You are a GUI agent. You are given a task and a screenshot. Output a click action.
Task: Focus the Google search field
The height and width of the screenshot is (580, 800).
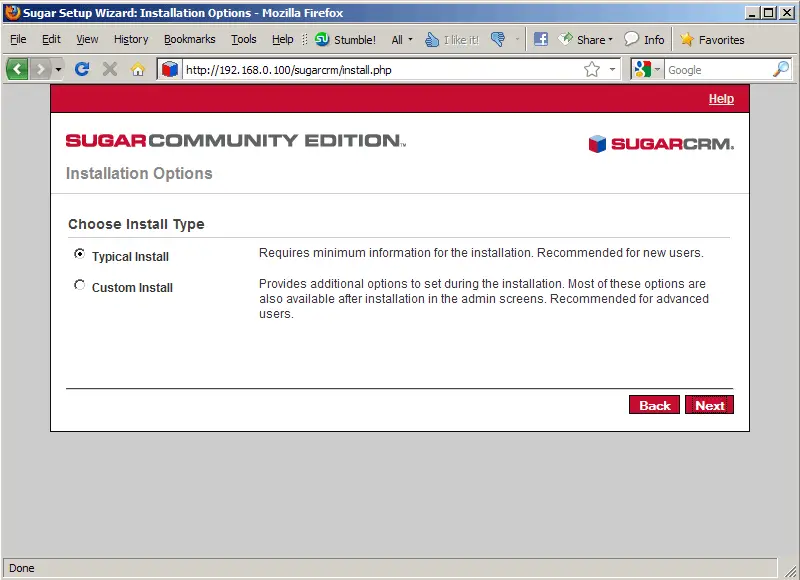click(x=718, y=70)
